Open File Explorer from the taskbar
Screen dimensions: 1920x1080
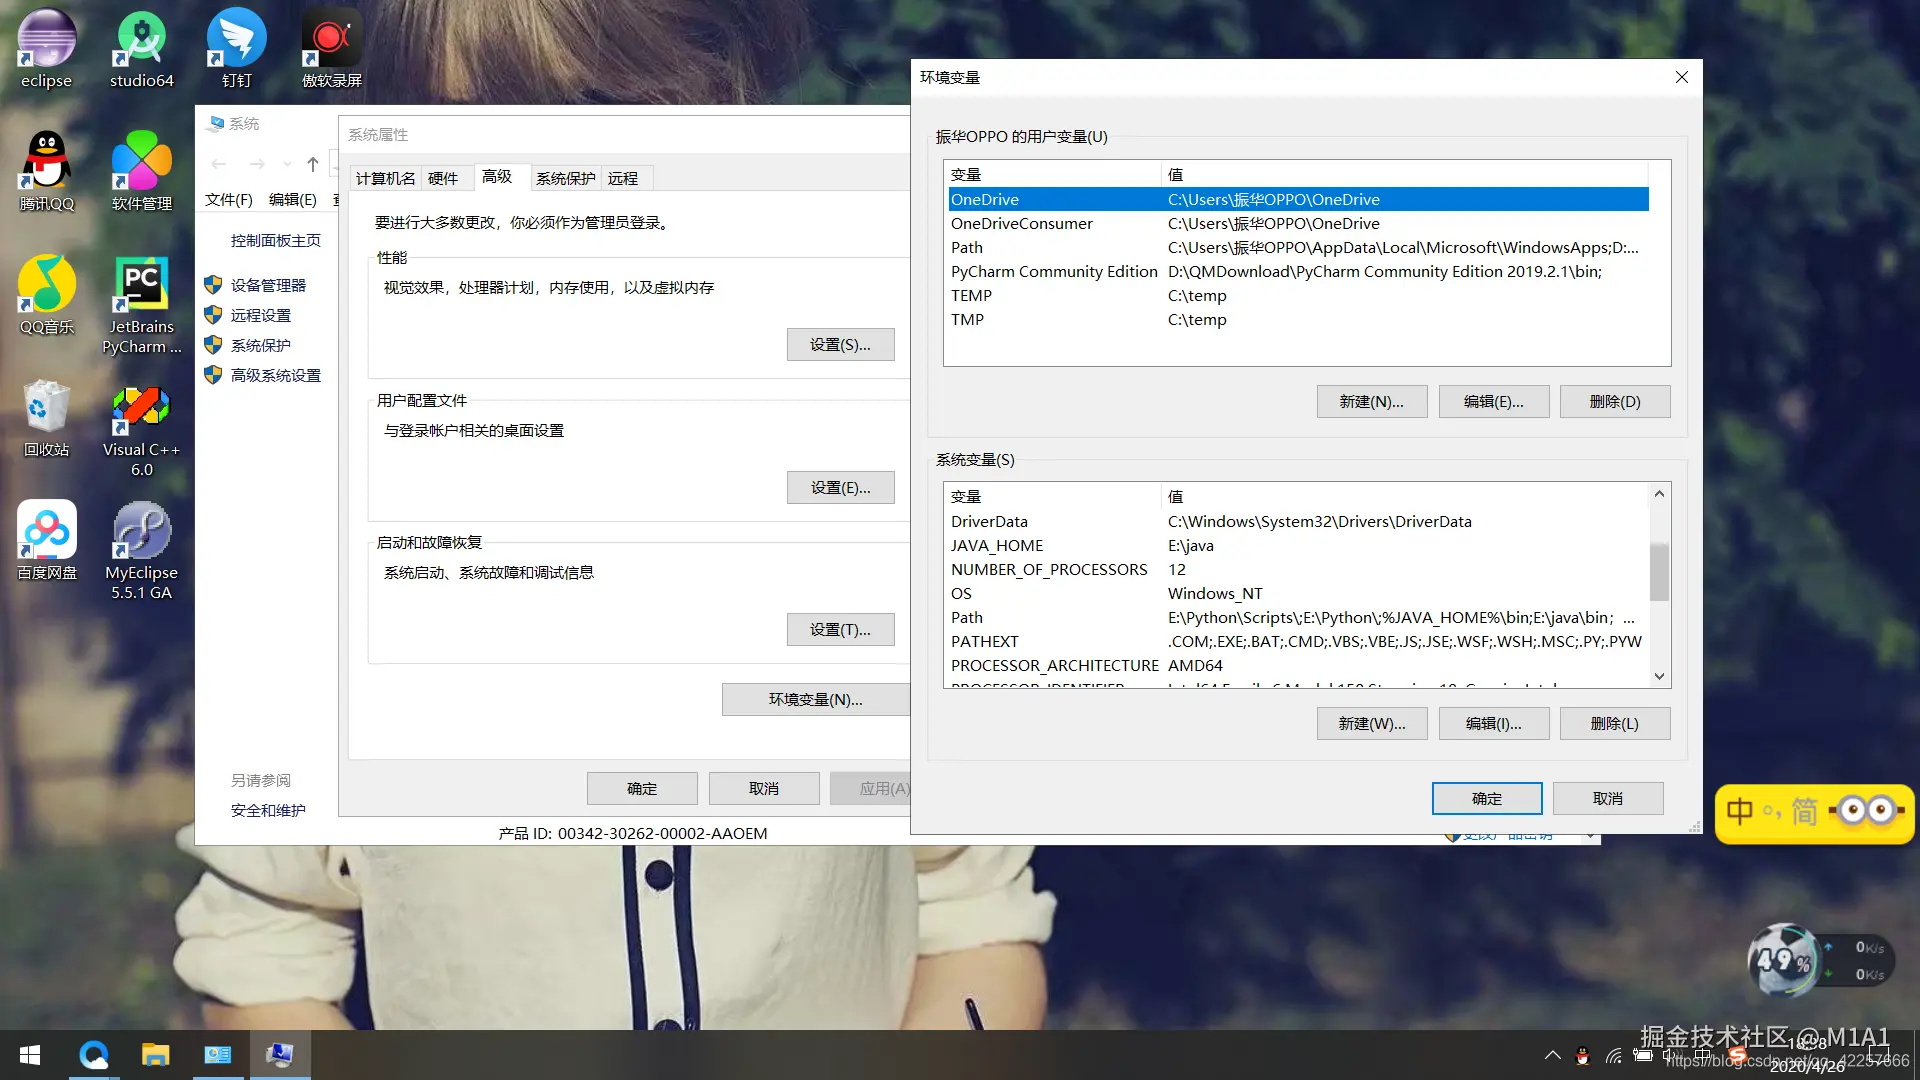[155, 1055]
